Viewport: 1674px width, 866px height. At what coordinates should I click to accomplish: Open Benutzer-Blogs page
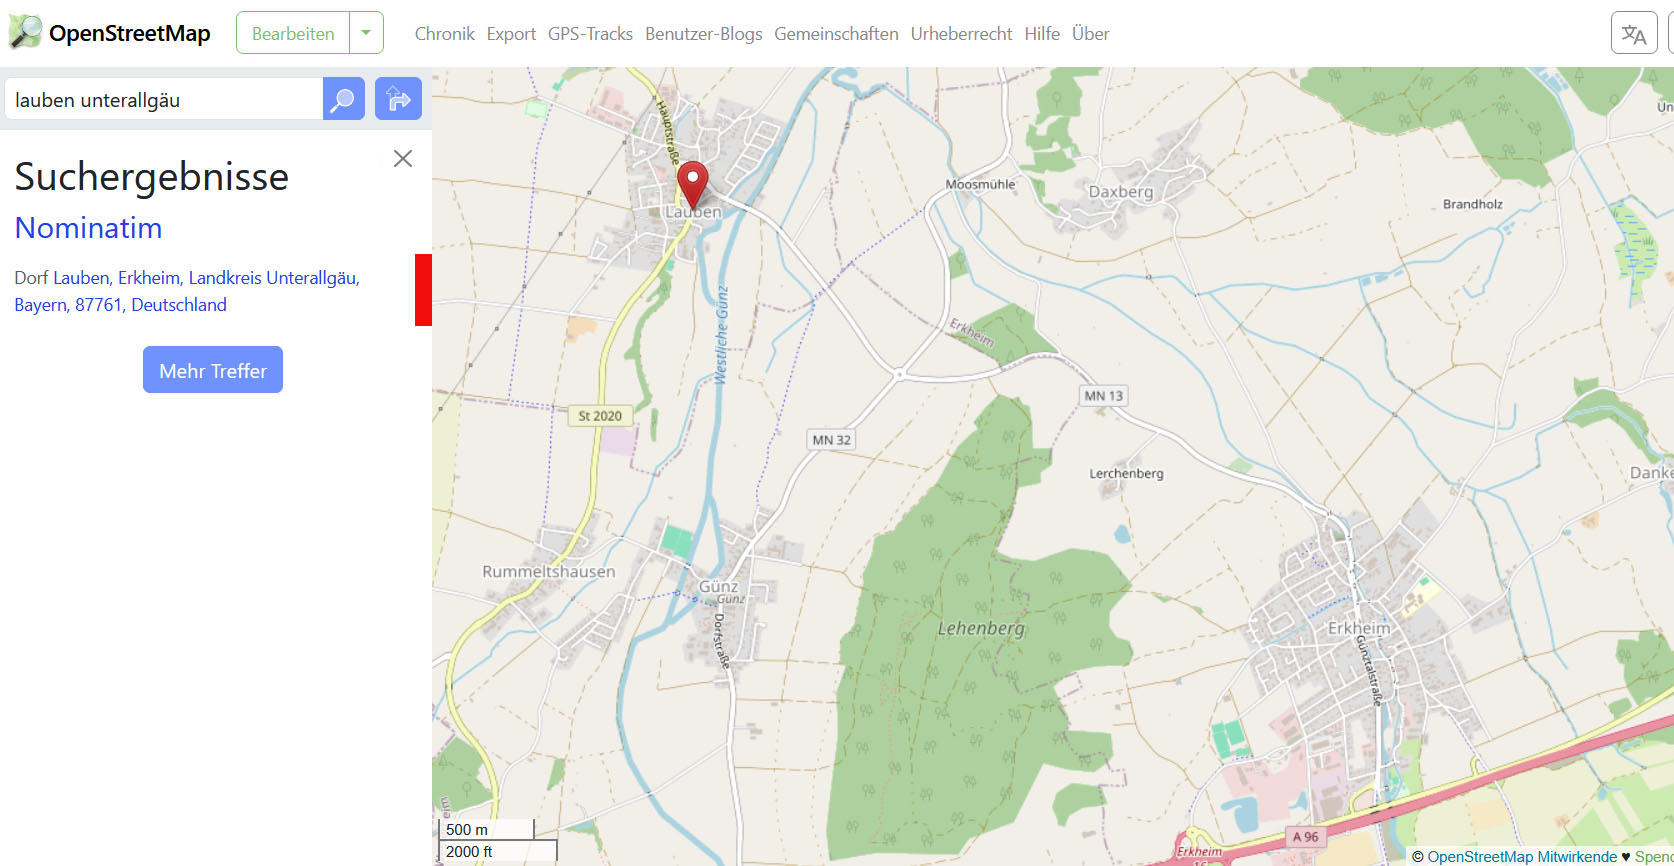coord(703,34)
